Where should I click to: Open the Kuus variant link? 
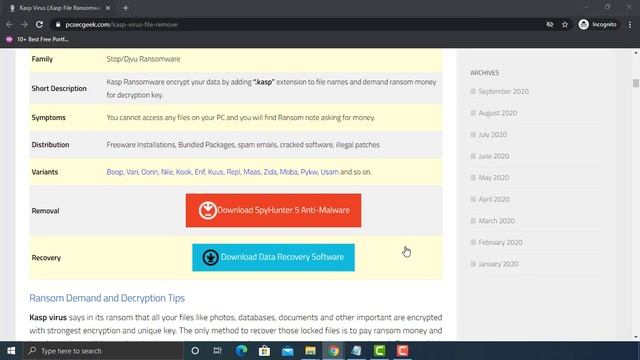pyautogui.click(x=216, y=172)
